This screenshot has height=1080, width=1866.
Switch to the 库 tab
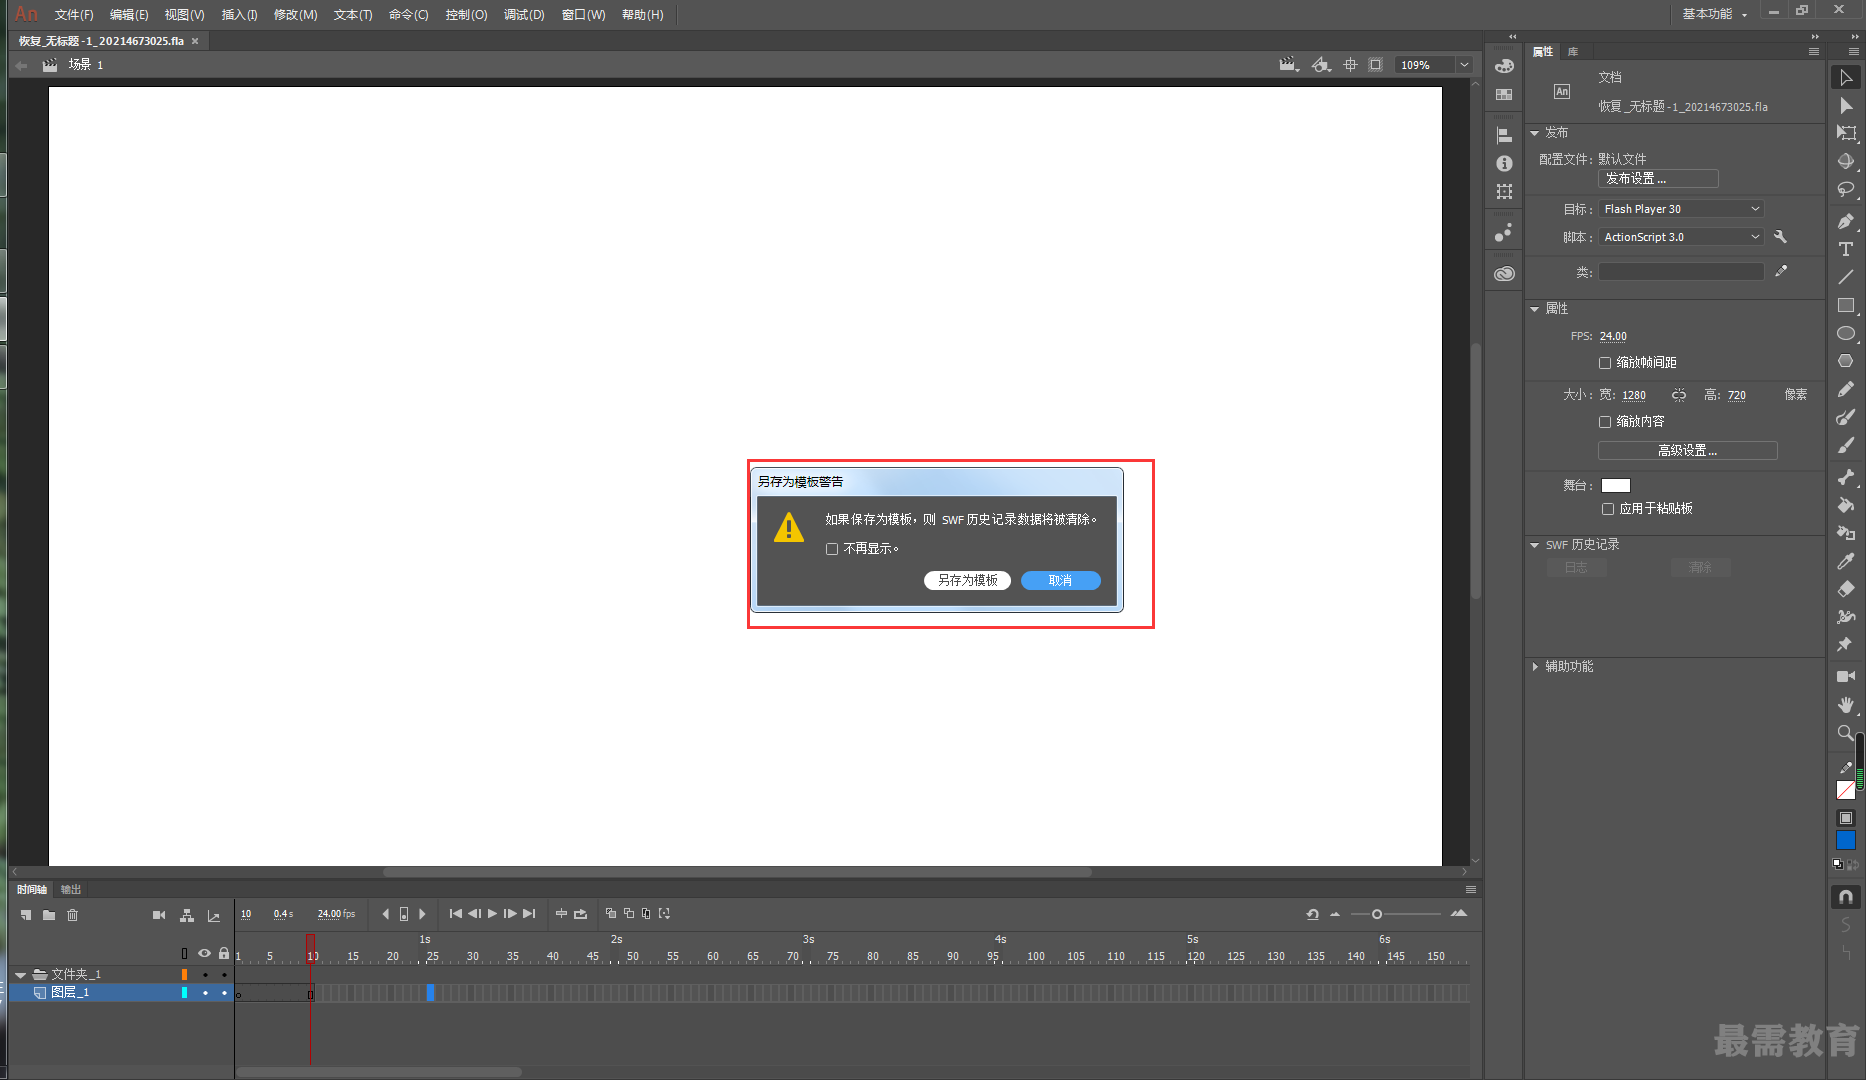click(1573, 51)
